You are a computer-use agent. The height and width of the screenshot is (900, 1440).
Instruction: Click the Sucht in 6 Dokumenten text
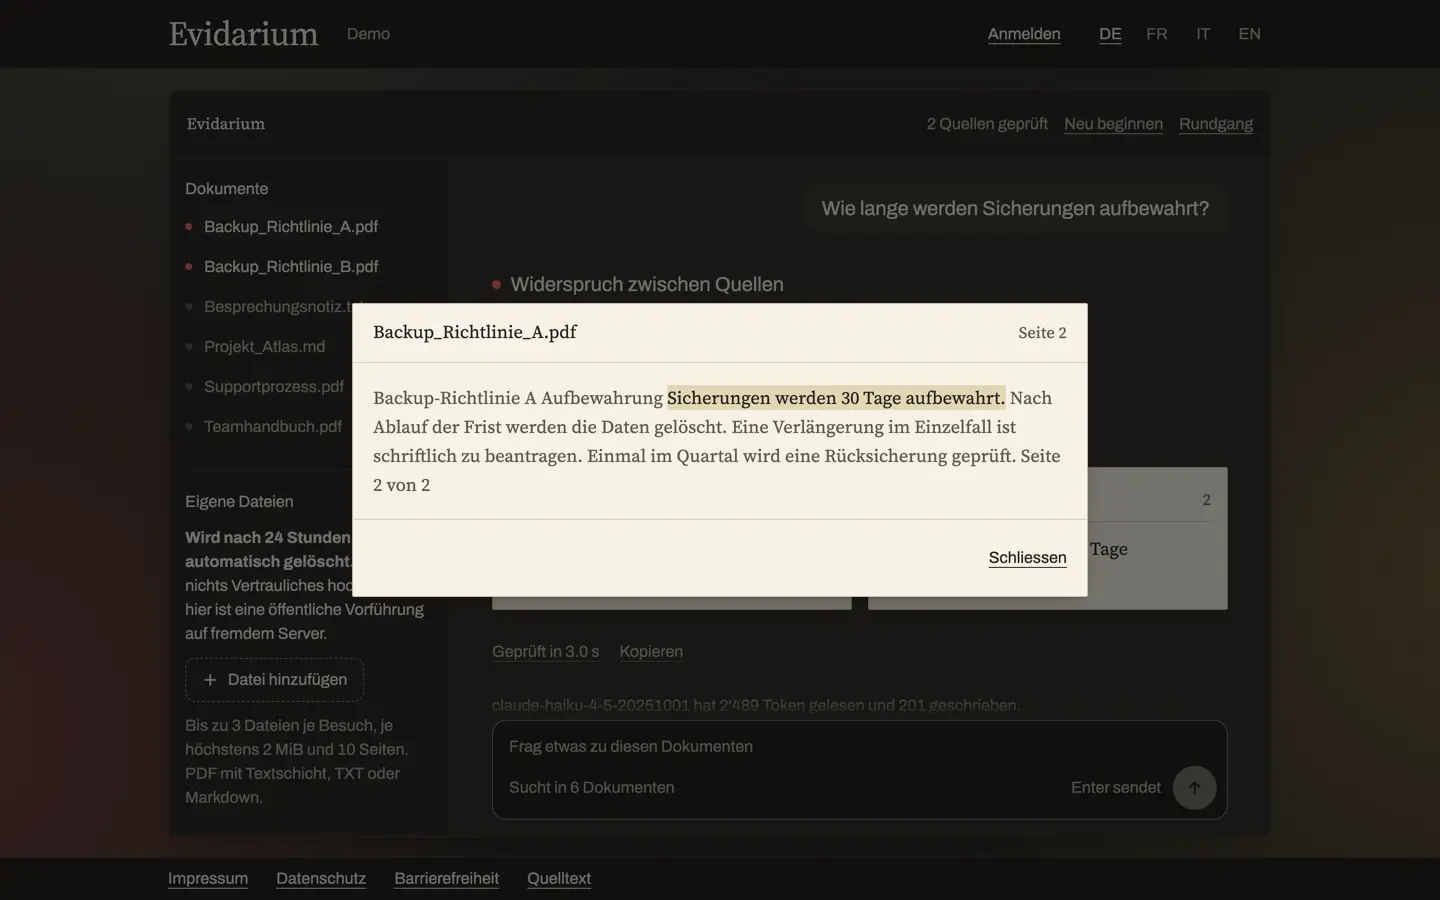592,788
